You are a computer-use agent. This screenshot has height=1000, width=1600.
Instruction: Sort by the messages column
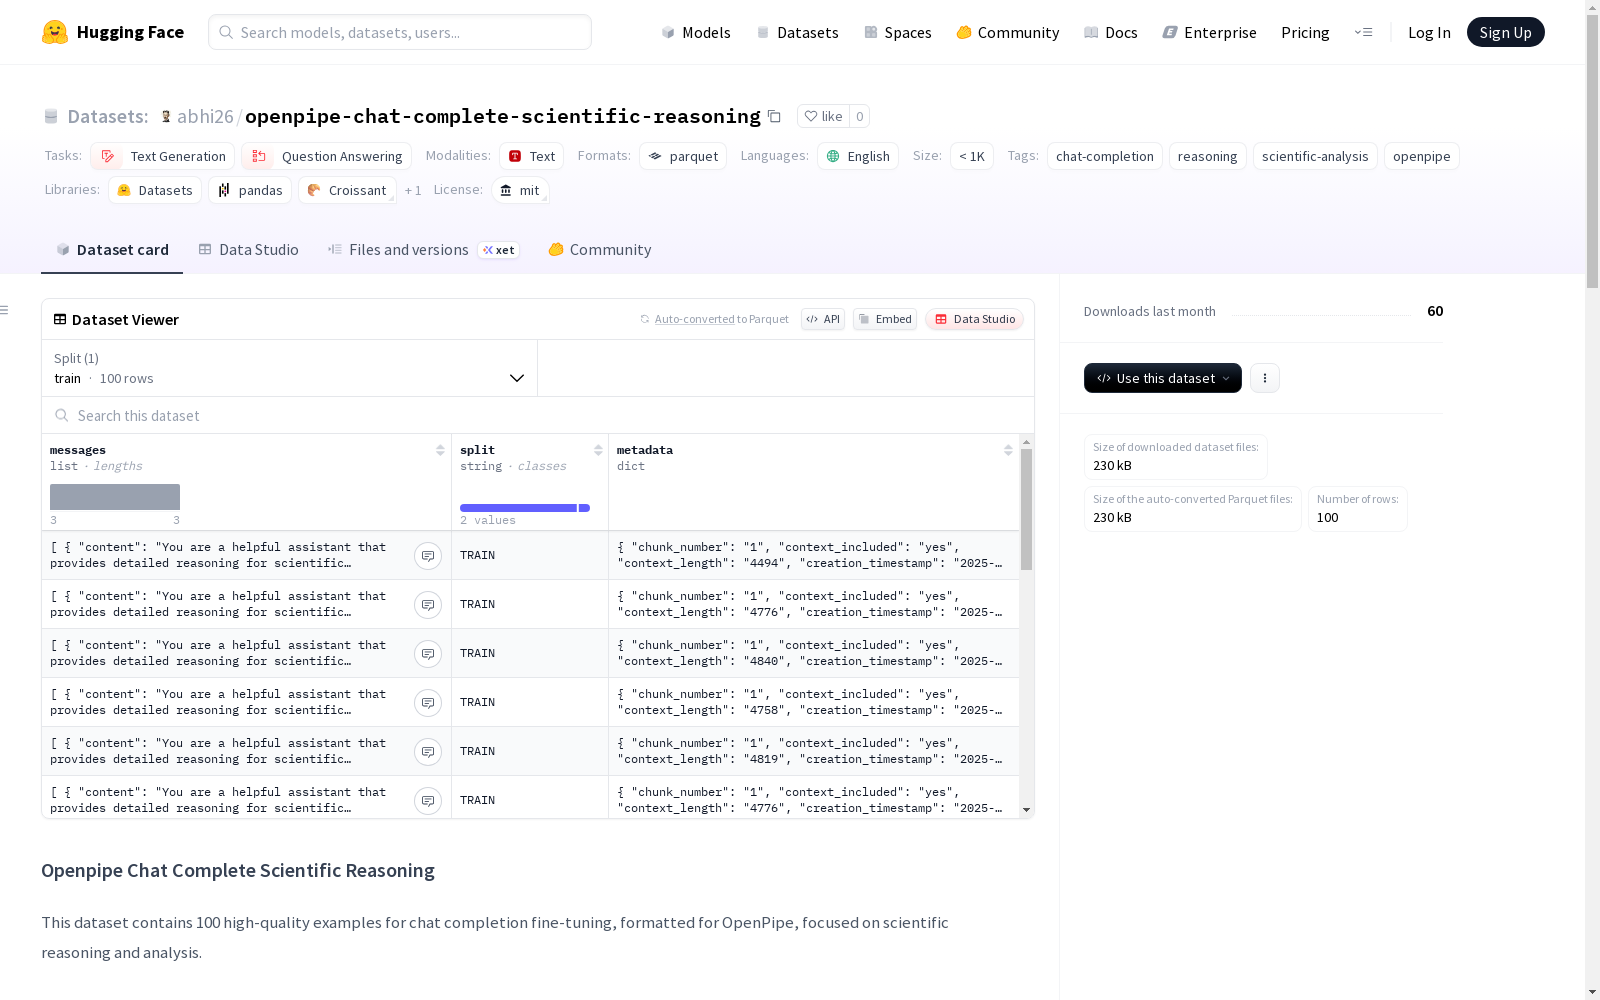click(440, 450)
